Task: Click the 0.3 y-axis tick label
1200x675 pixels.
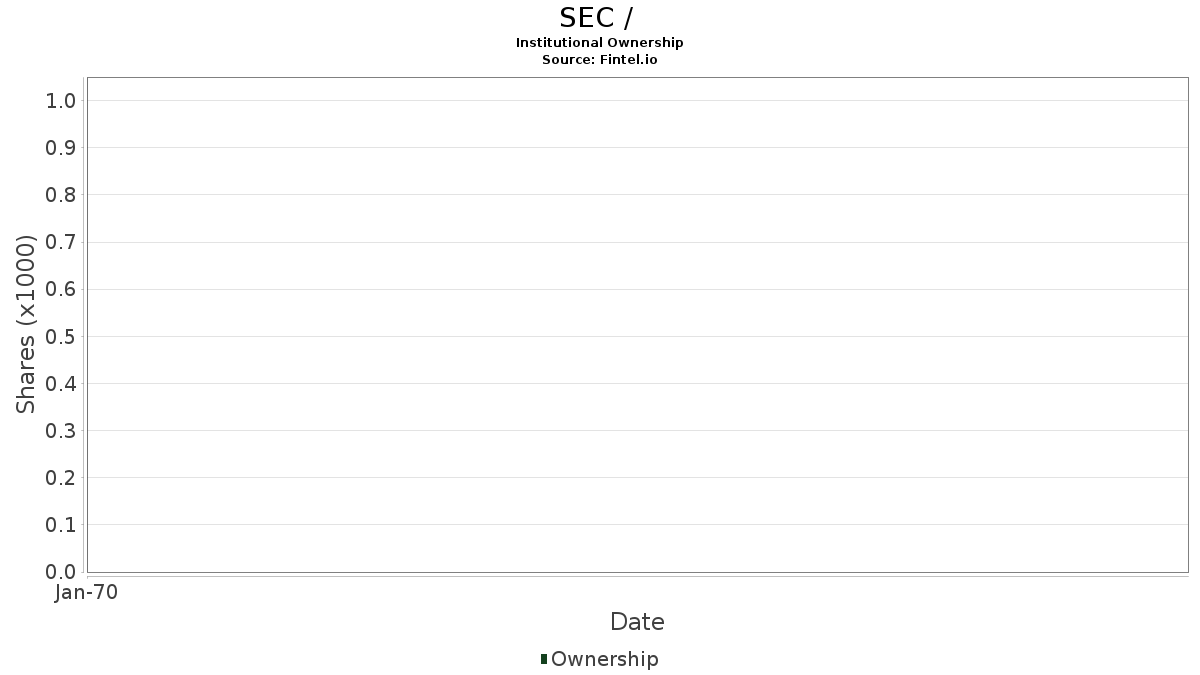Action: click(x=61, y=431)
